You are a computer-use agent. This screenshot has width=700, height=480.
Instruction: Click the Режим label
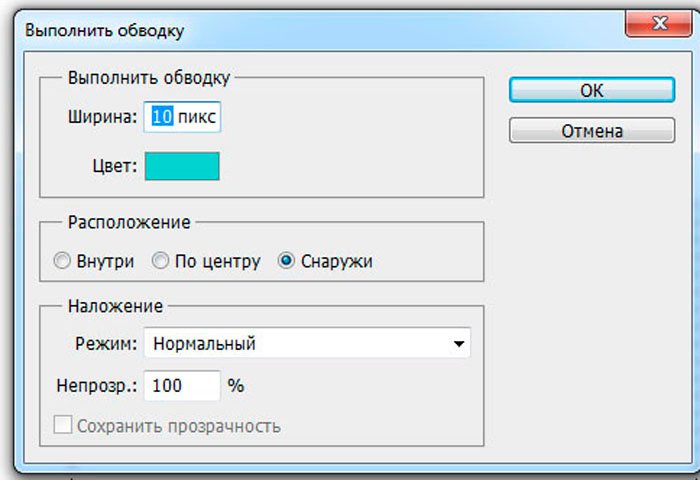(105, 343)
